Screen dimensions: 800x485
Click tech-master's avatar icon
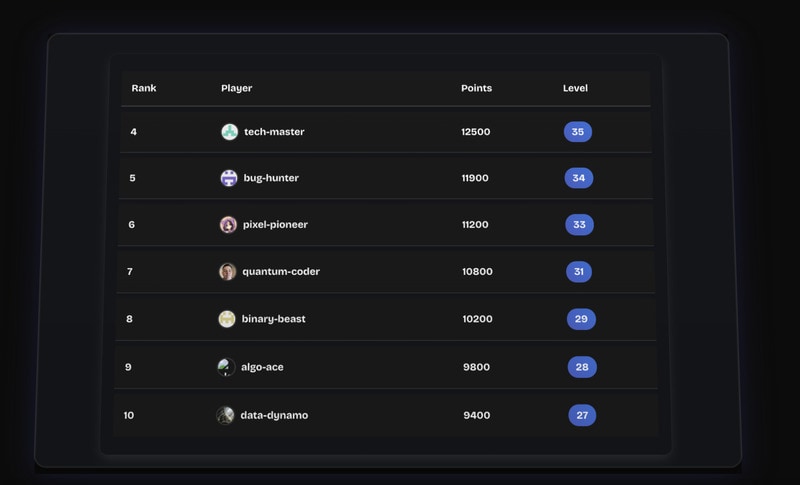pyautogui.click(x=229, y=132)
